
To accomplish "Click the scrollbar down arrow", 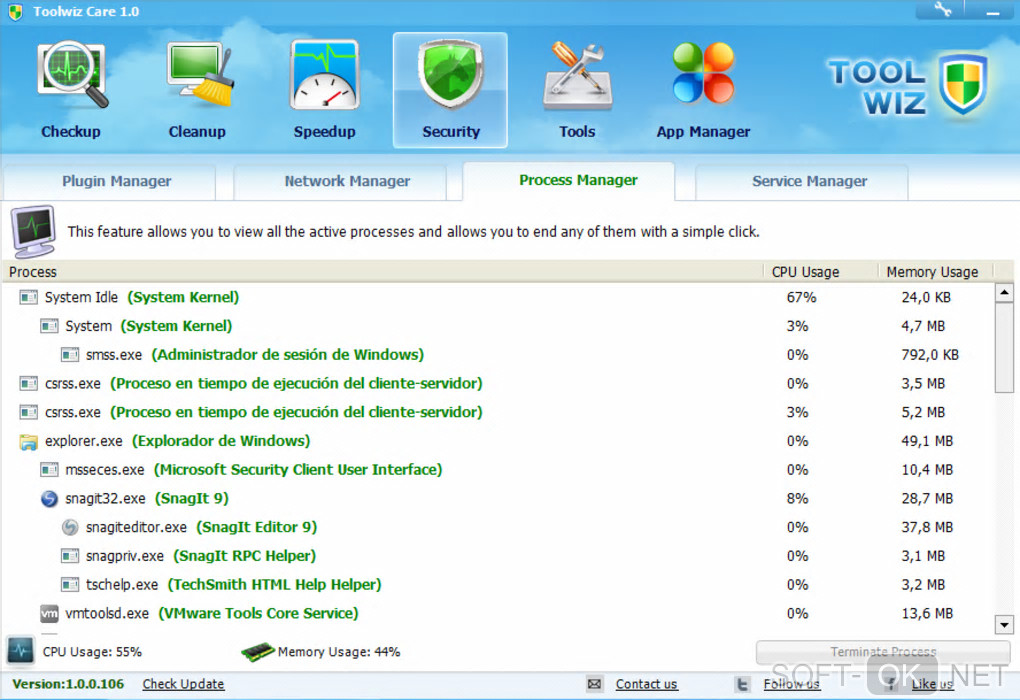I will click(x=1004, y=625).
